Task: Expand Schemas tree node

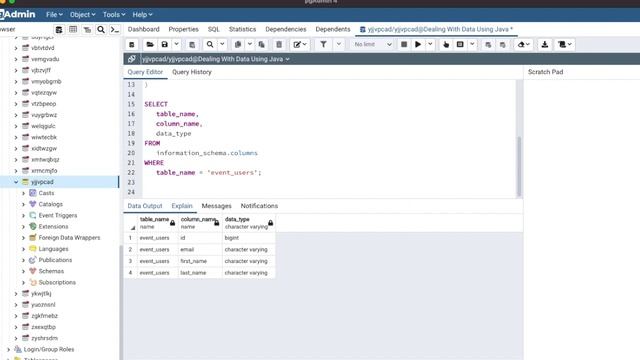Action: pyautogui.click(x=23, y=271)
